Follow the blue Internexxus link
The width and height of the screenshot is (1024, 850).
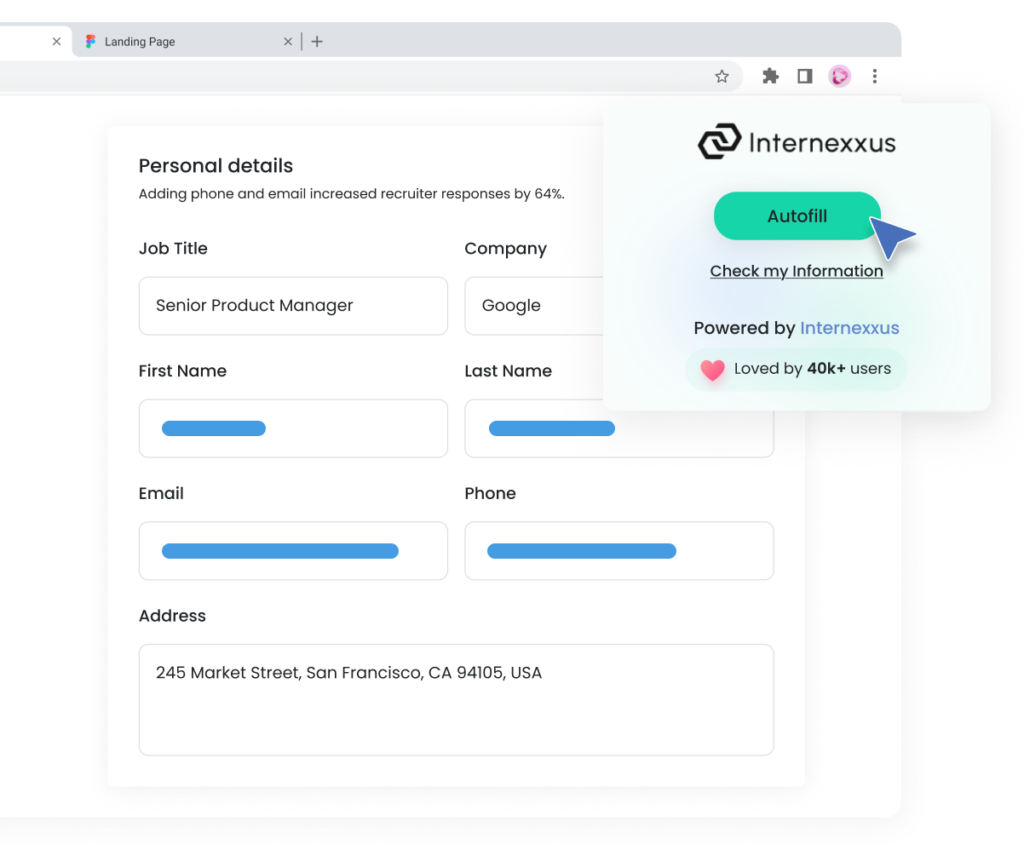pyautogui.click(x=849, y=328)
